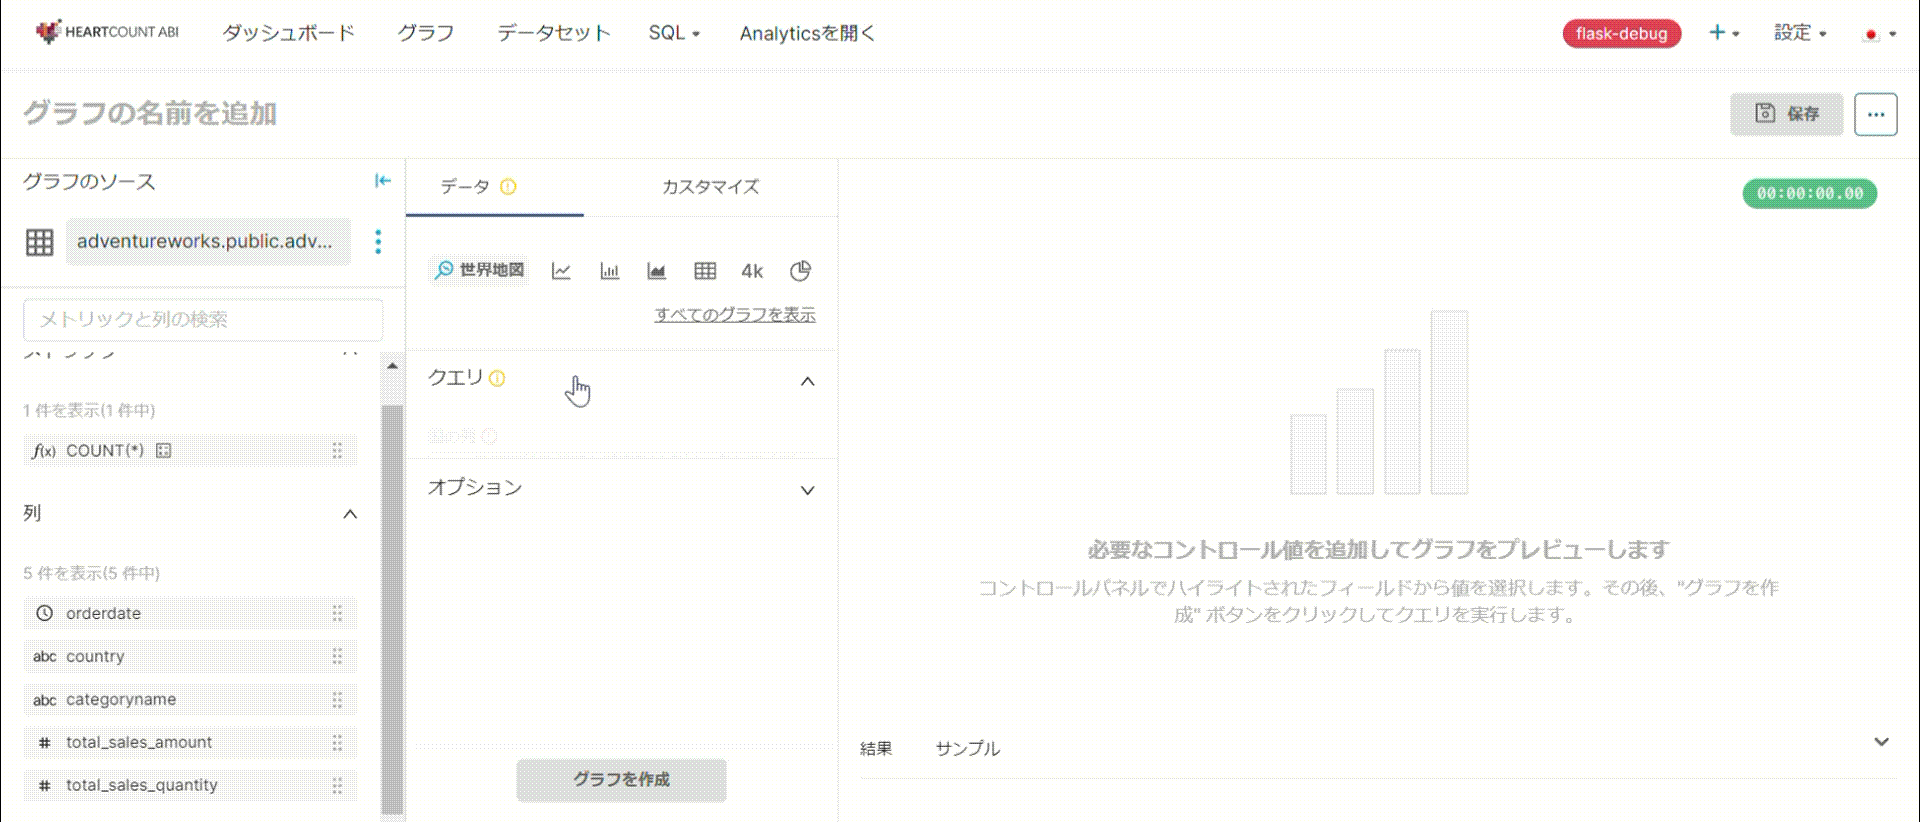Click the info icon beside クエリ
Viewport: 1920px width, 822px height.
(497, 378)
